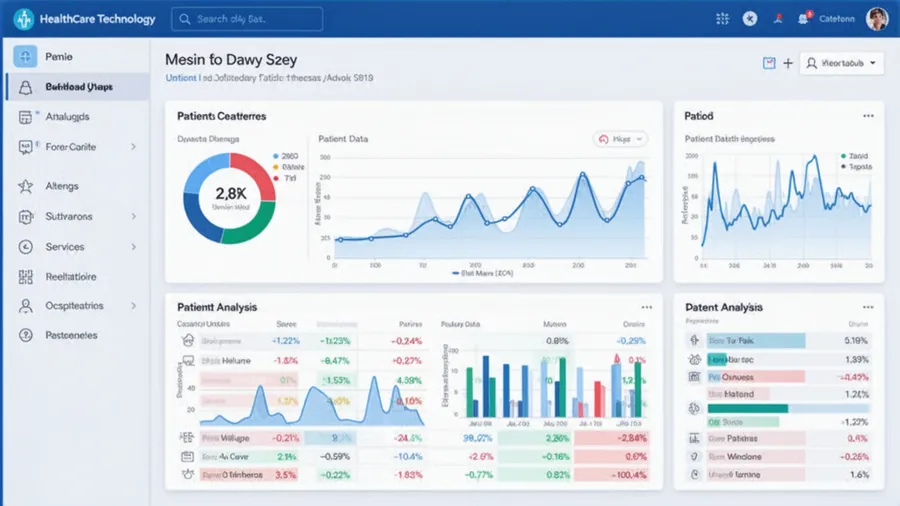The width and height of the screenshot is (900, 506).
Task: Open the Datent Analysis more options menu
Action: coord(868,308)
